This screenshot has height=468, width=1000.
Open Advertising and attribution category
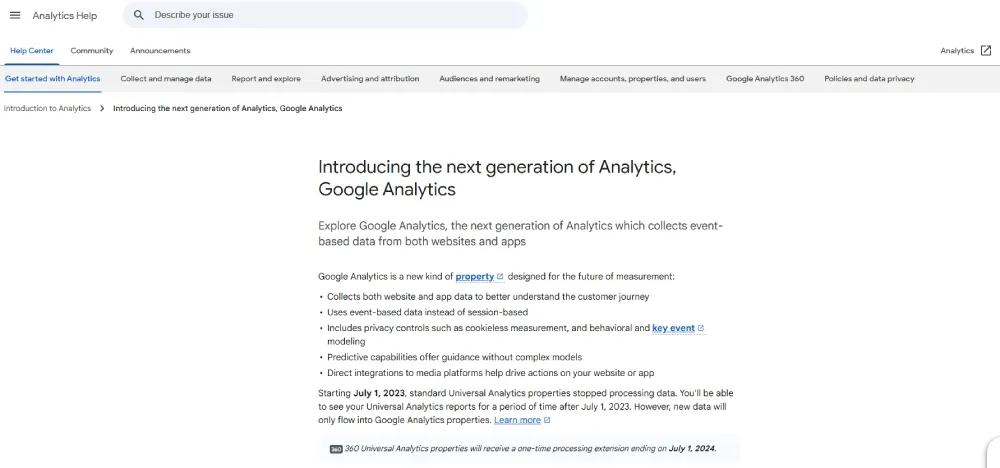click(x=370, y=79)
